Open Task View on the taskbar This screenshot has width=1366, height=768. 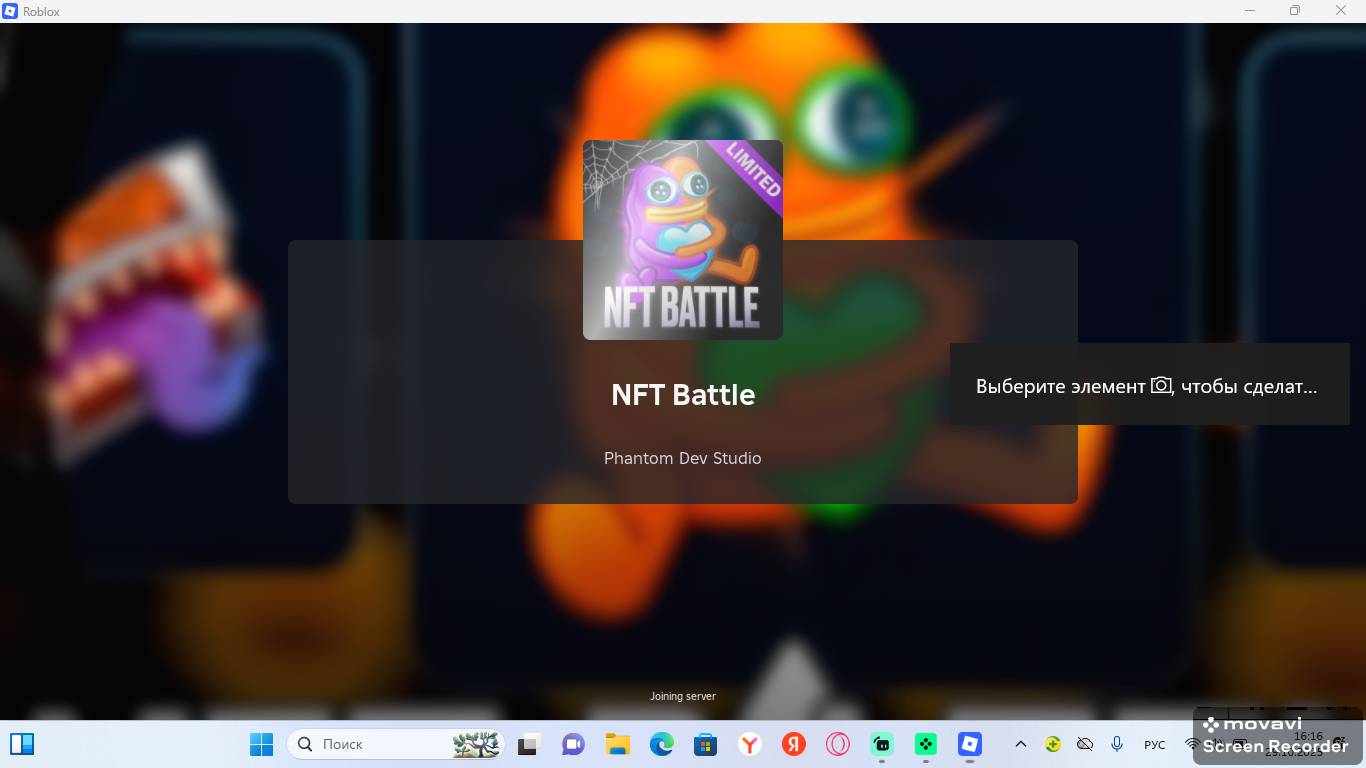[529, 744]
